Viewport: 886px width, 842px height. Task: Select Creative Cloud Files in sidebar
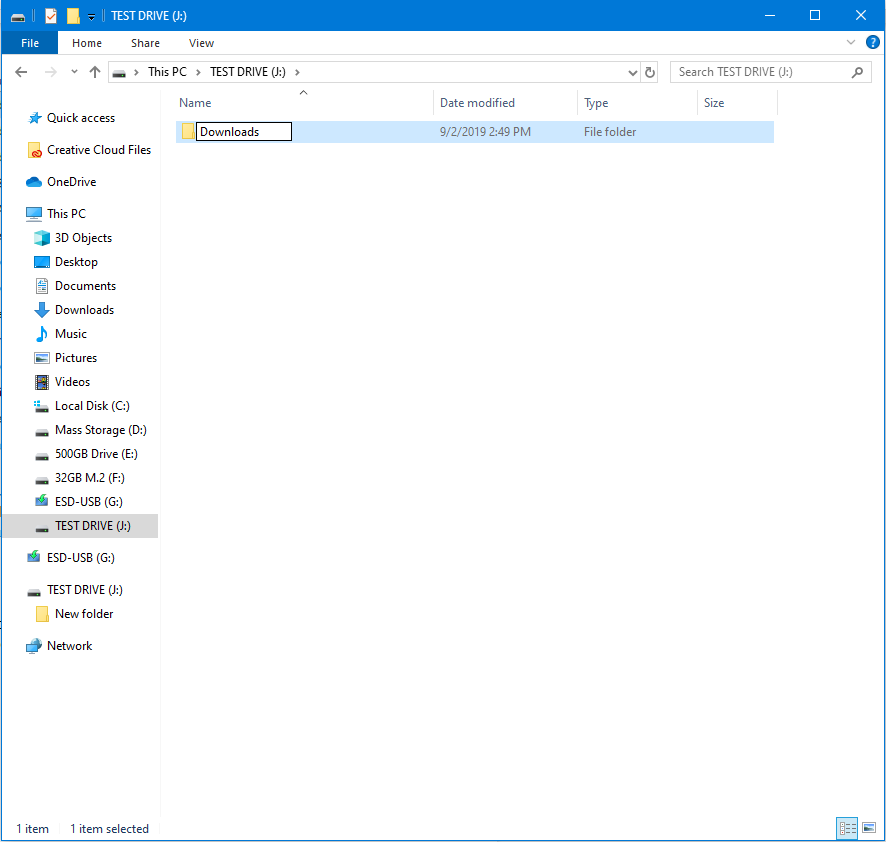(98, 150)
